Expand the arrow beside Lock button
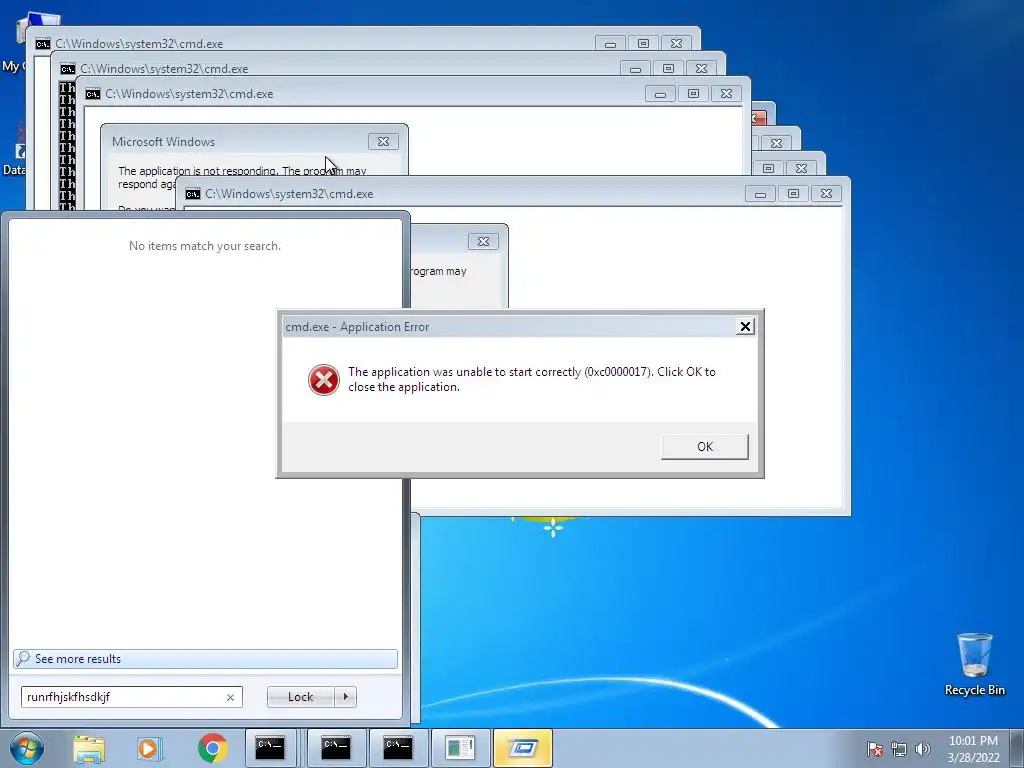This screenshot has height=768, width=1024. pos(345,697)
